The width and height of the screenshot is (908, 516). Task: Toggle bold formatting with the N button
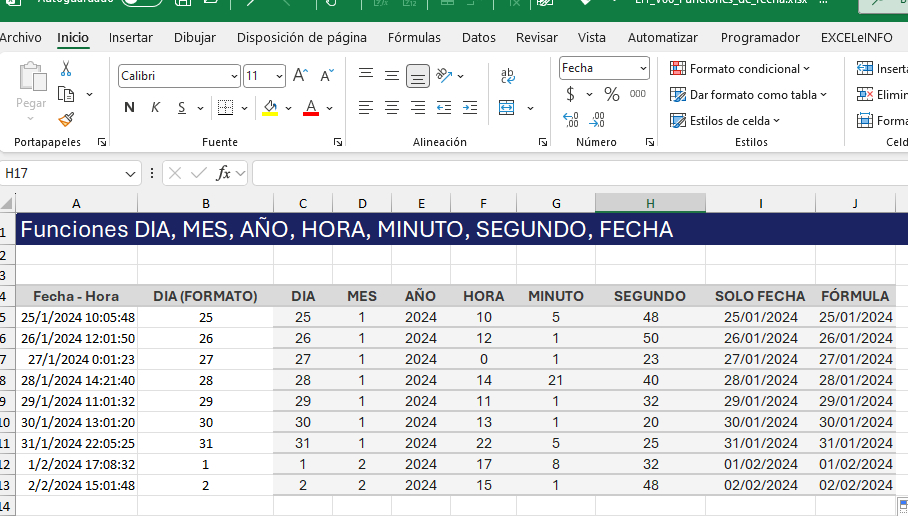129,107
